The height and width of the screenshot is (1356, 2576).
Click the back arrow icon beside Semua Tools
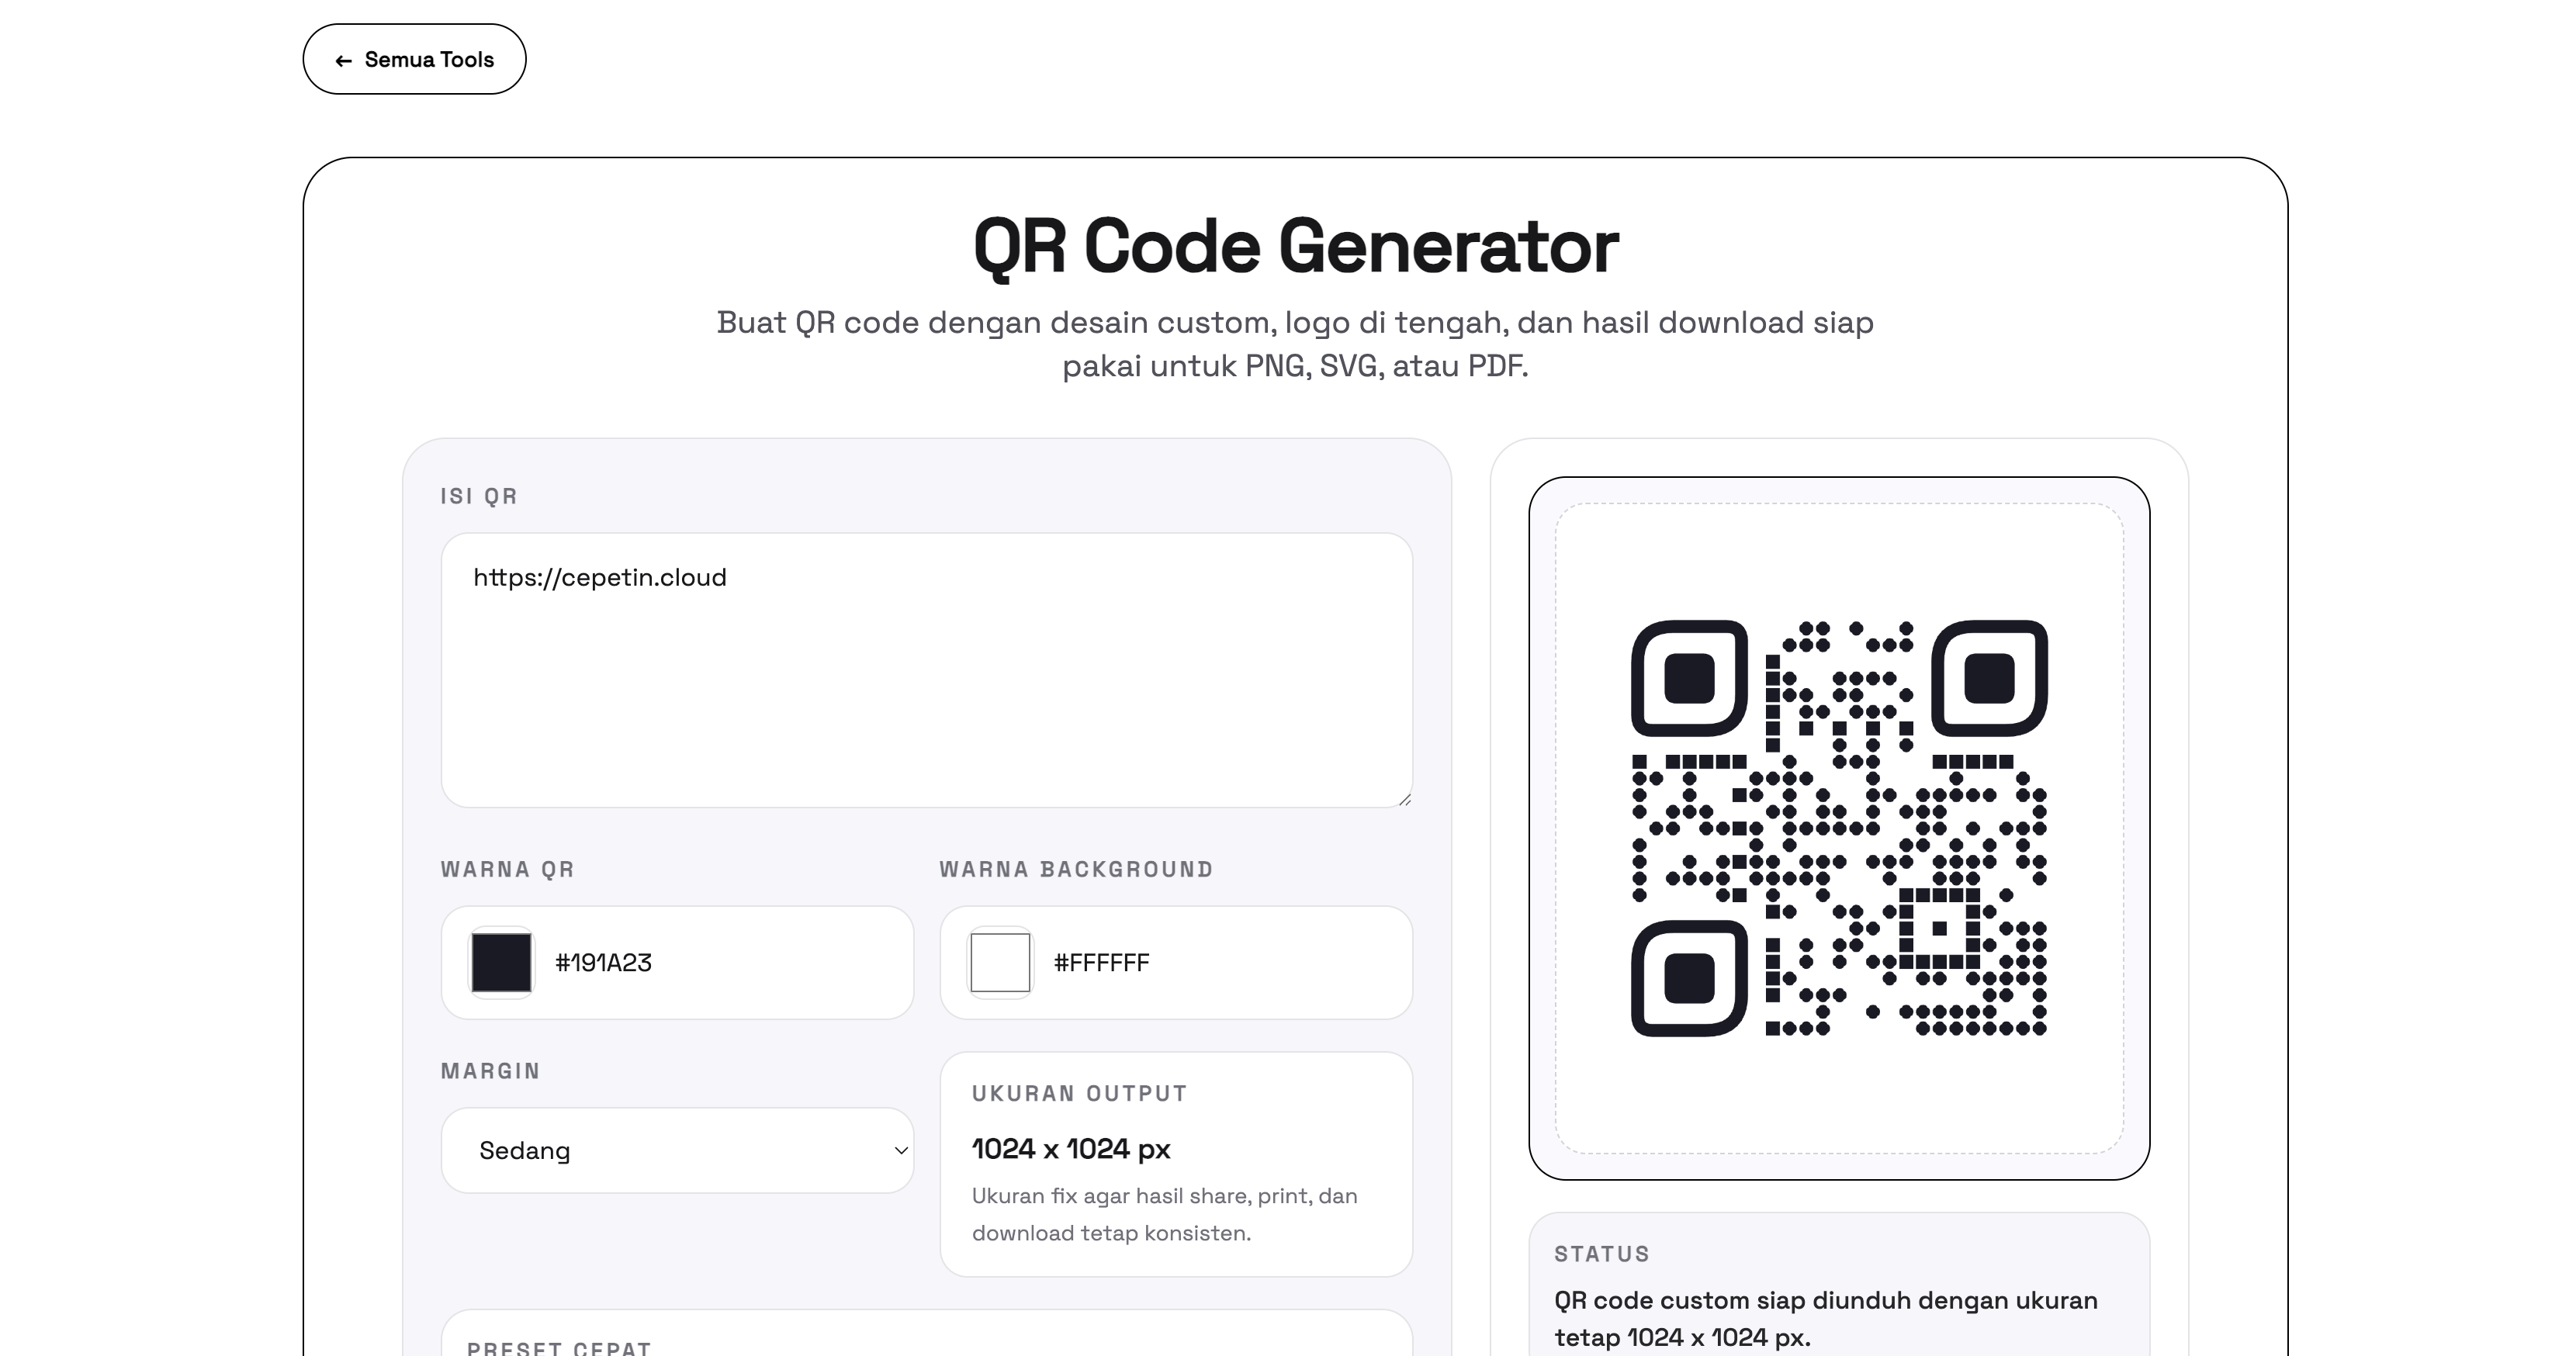click(x=343, y=61)
